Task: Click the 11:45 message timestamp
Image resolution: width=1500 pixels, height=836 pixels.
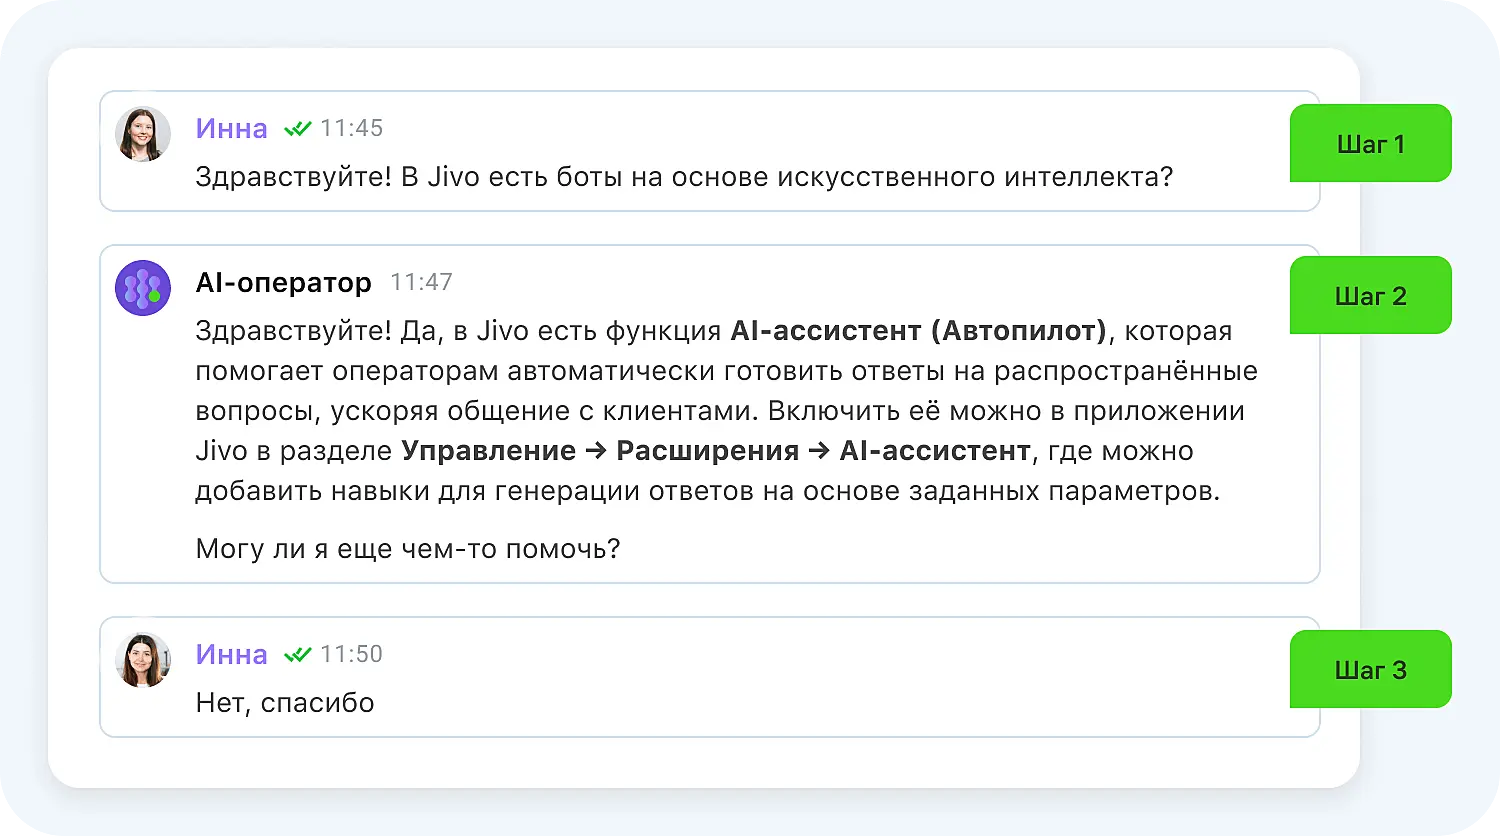Action: pyautogui.click(x=351, y=128)
